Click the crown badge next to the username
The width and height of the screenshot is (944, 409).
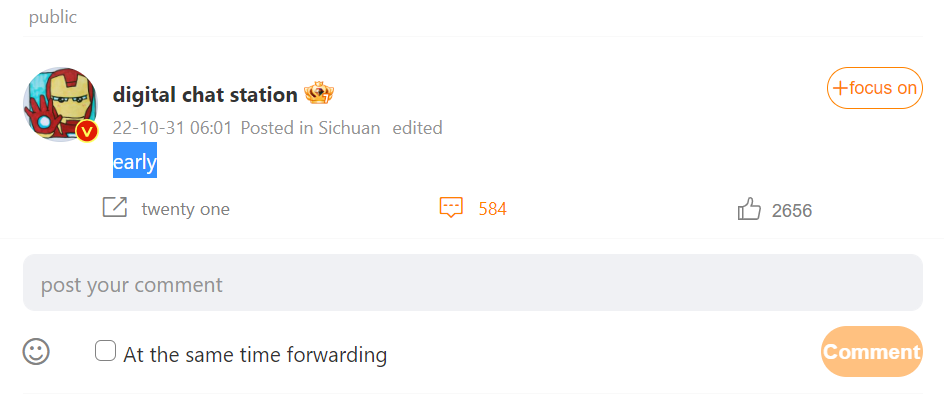pos(319,93)
